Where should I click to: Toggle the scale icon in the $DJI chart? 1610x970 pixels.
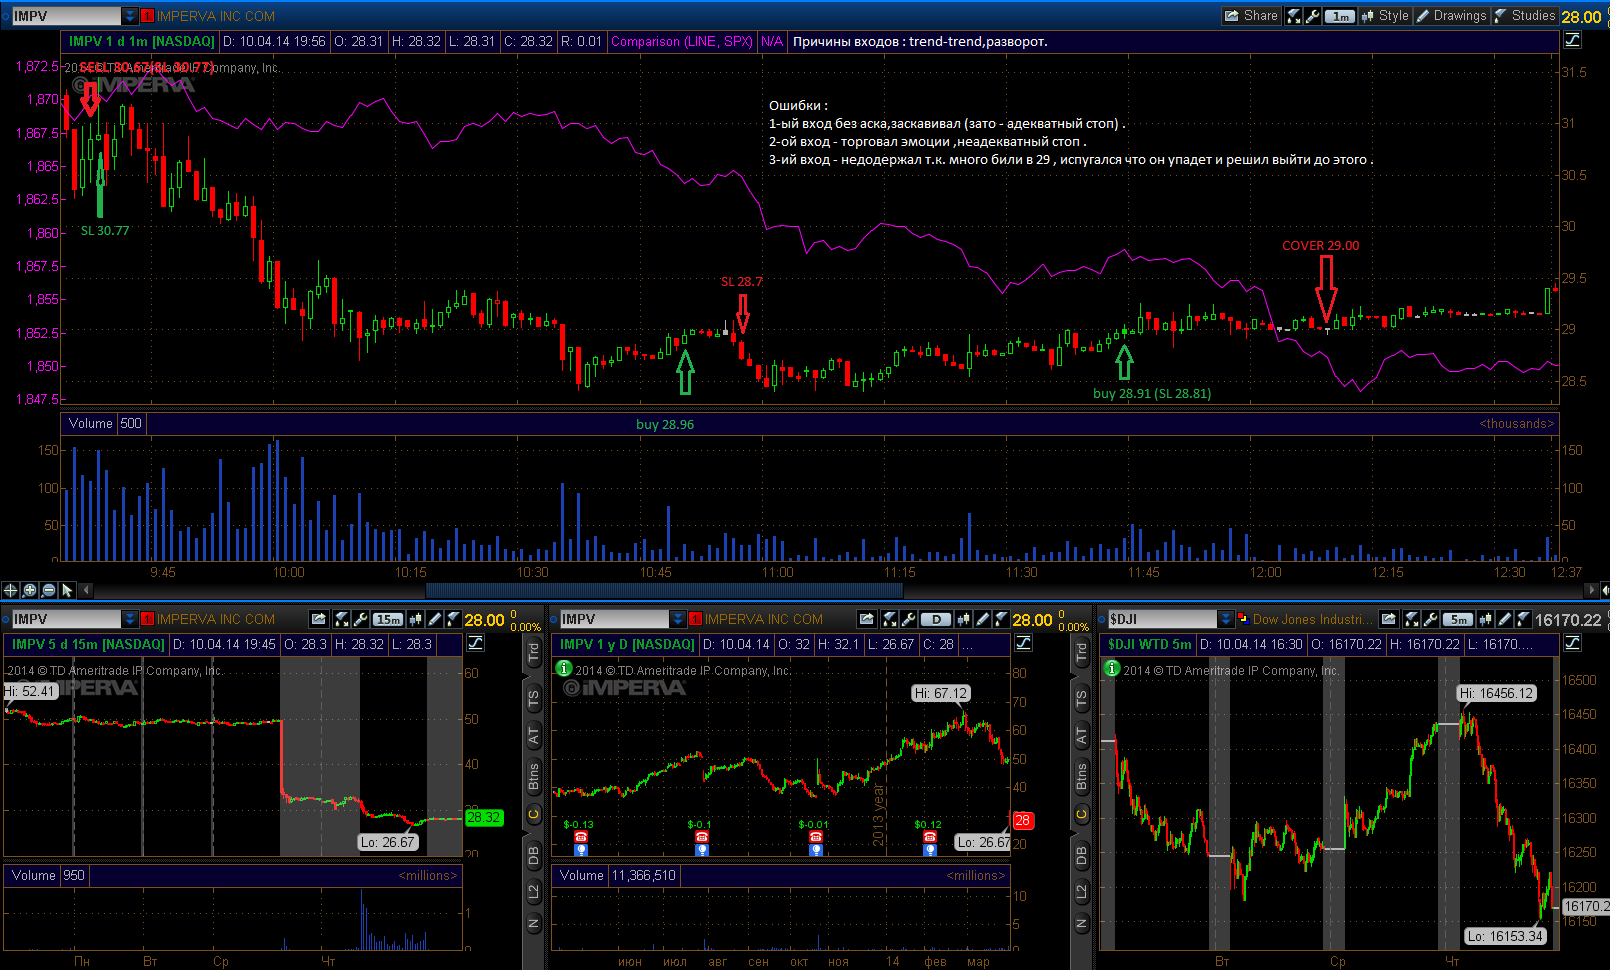(1572, 643)
